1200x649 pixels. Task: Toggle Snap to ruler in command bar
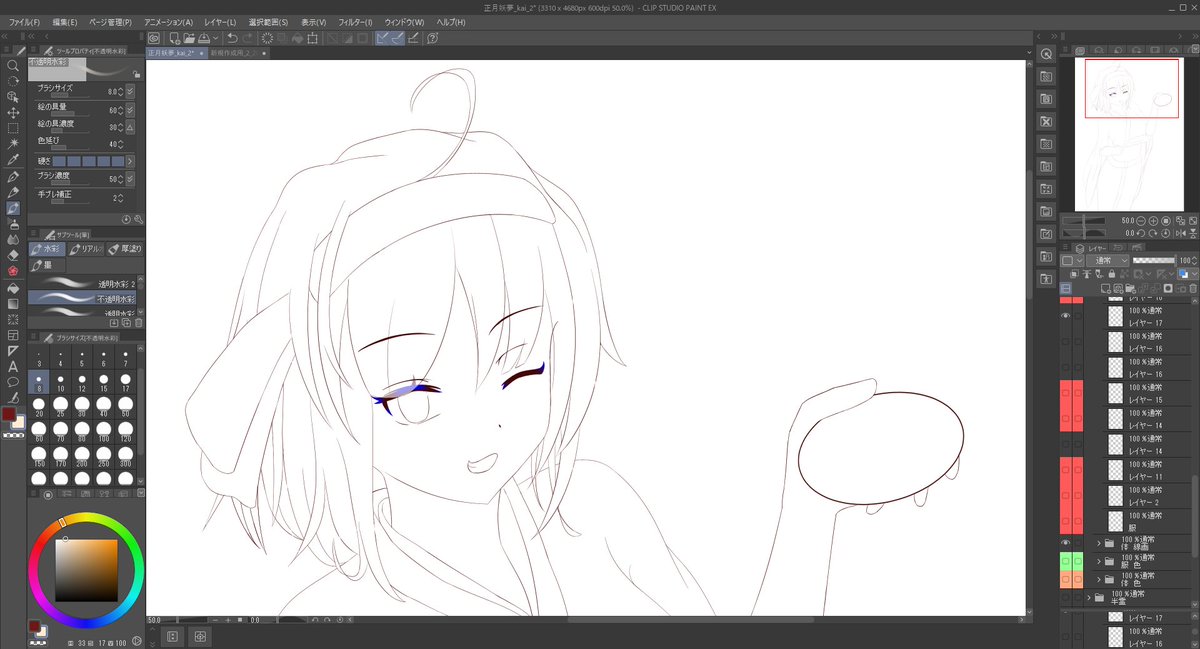coord(382,38)
